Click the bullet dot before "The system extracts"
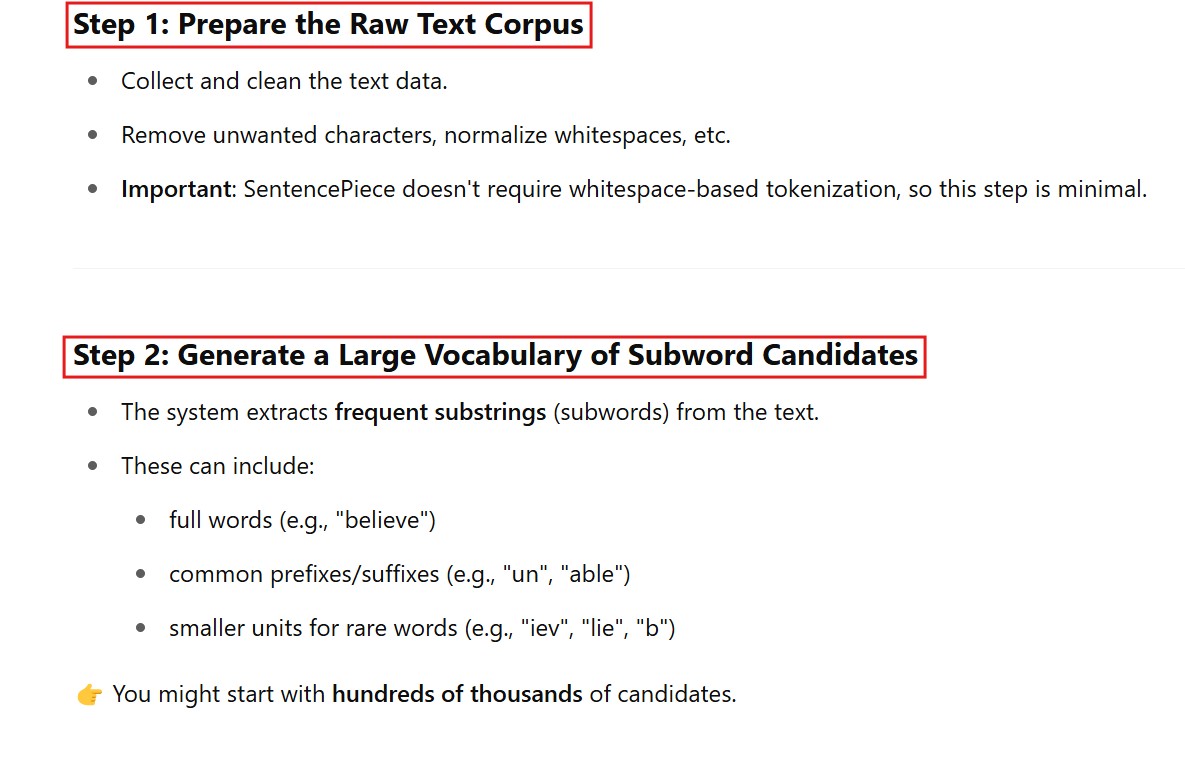The width and height of the screenshot is (1185, 758). click(x=93, y=412)
